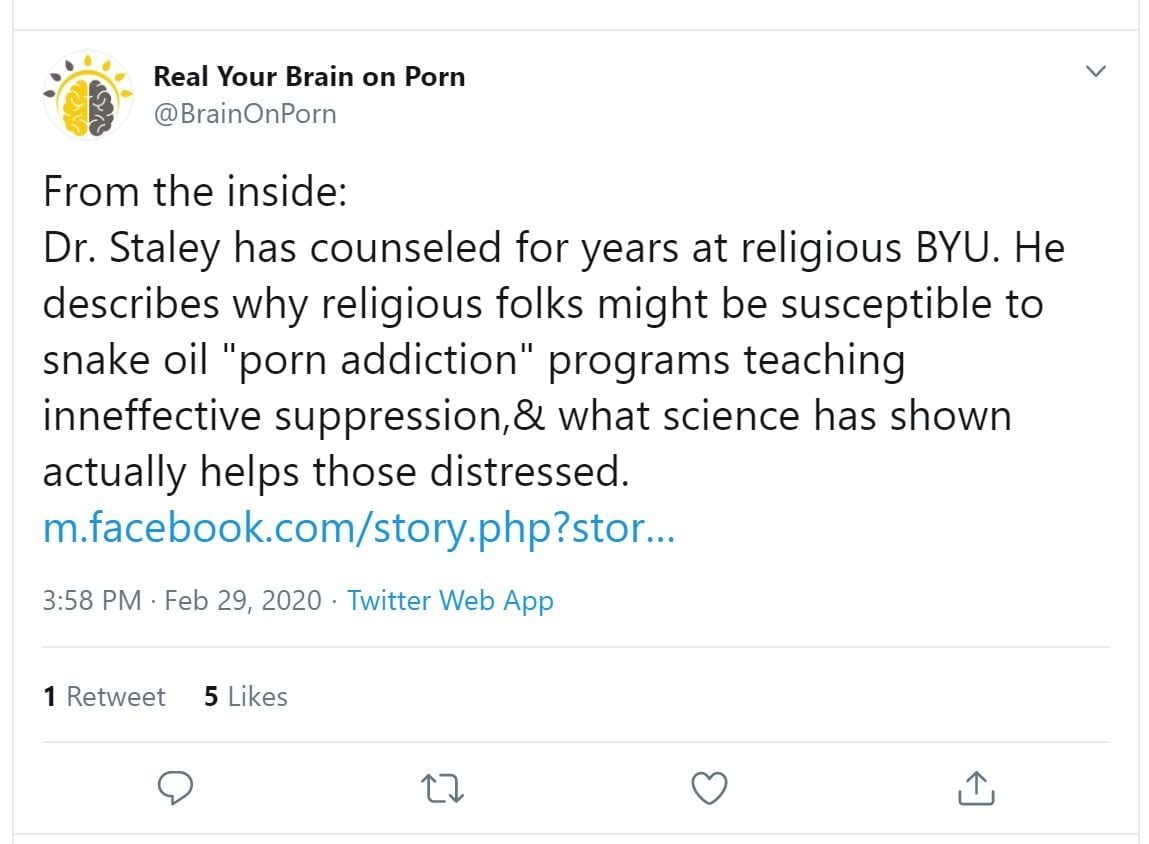
Task: Open the Real Your Brain on Porn profile name
Action: pyautogui.click(x=308, y=77)
